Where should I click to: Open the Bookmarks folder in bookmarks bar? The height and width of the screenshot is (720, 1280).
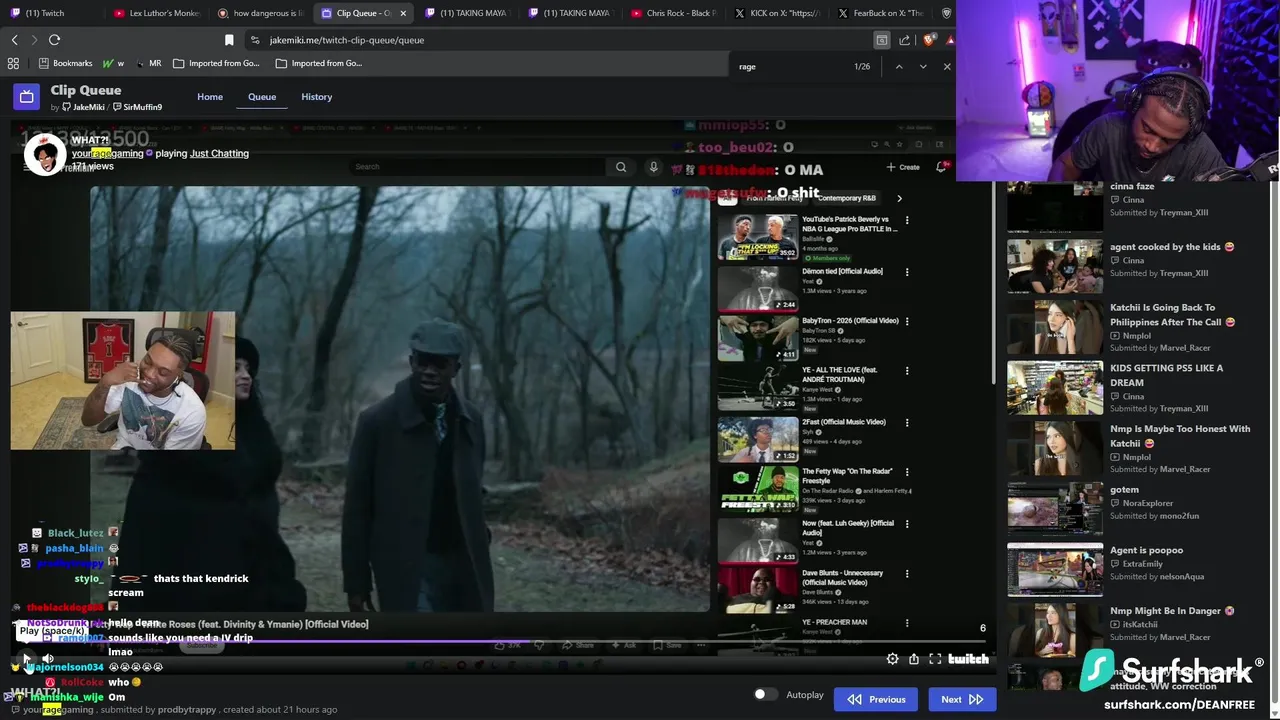(65, 63)
